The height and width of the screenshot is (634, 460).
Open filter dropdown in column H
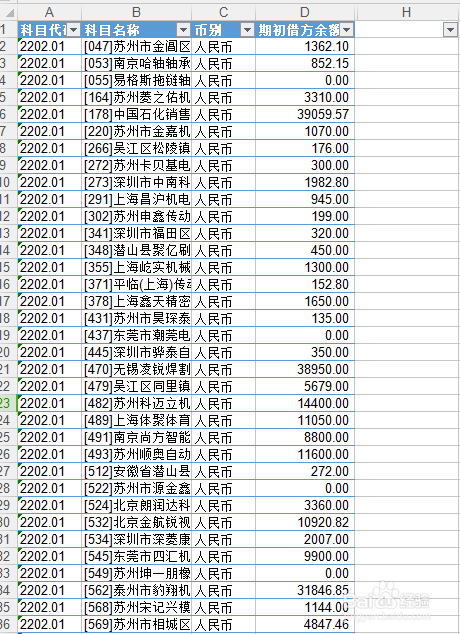pos(450,30)
